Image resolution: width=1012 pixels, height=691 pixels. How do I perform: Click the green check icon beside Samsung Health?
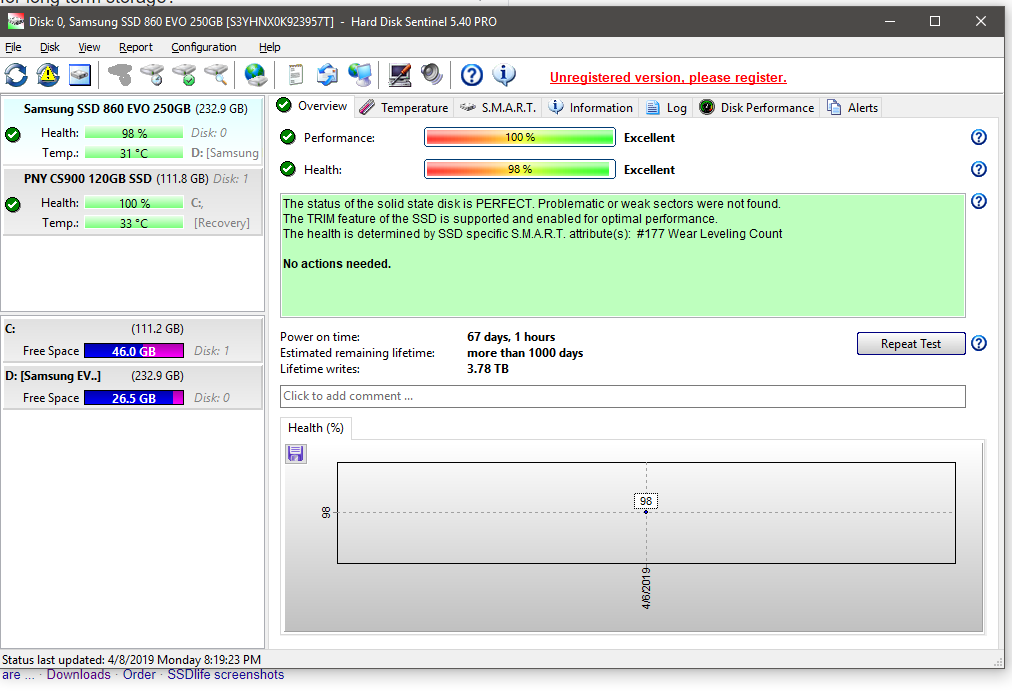(13, 135)
